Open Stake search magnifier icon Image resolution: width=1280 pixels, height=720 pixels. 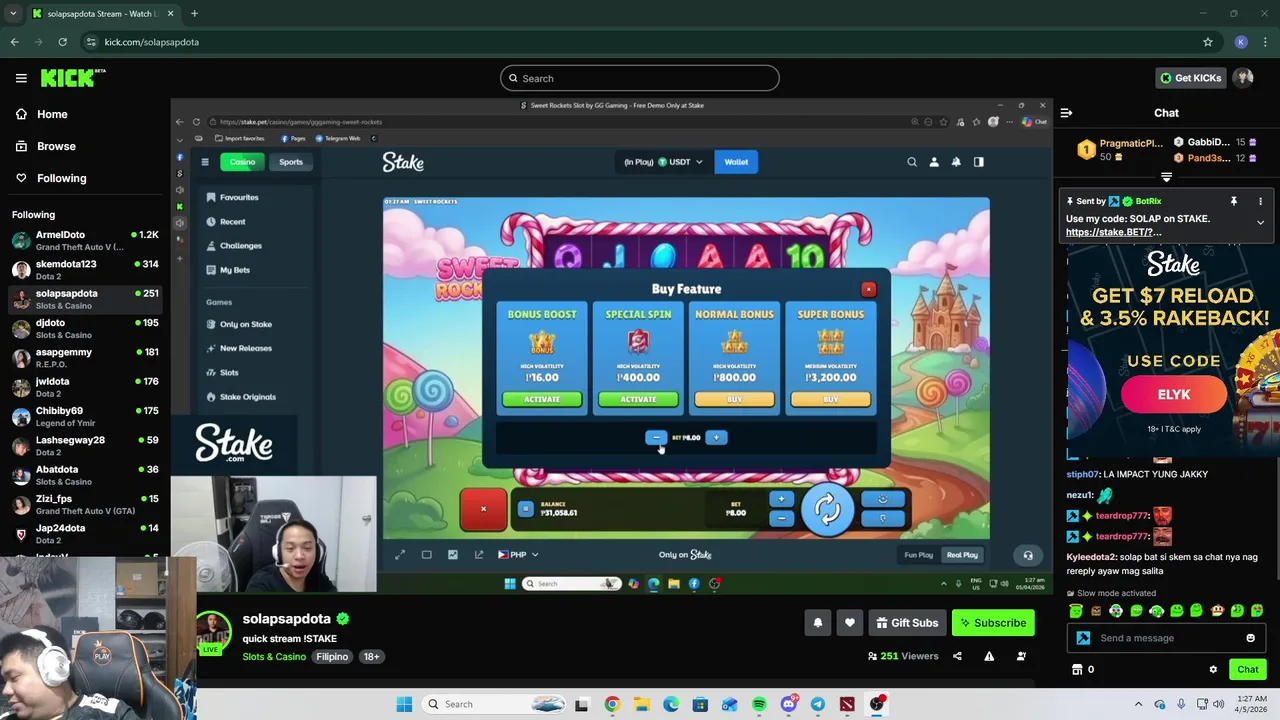[912, 162]
